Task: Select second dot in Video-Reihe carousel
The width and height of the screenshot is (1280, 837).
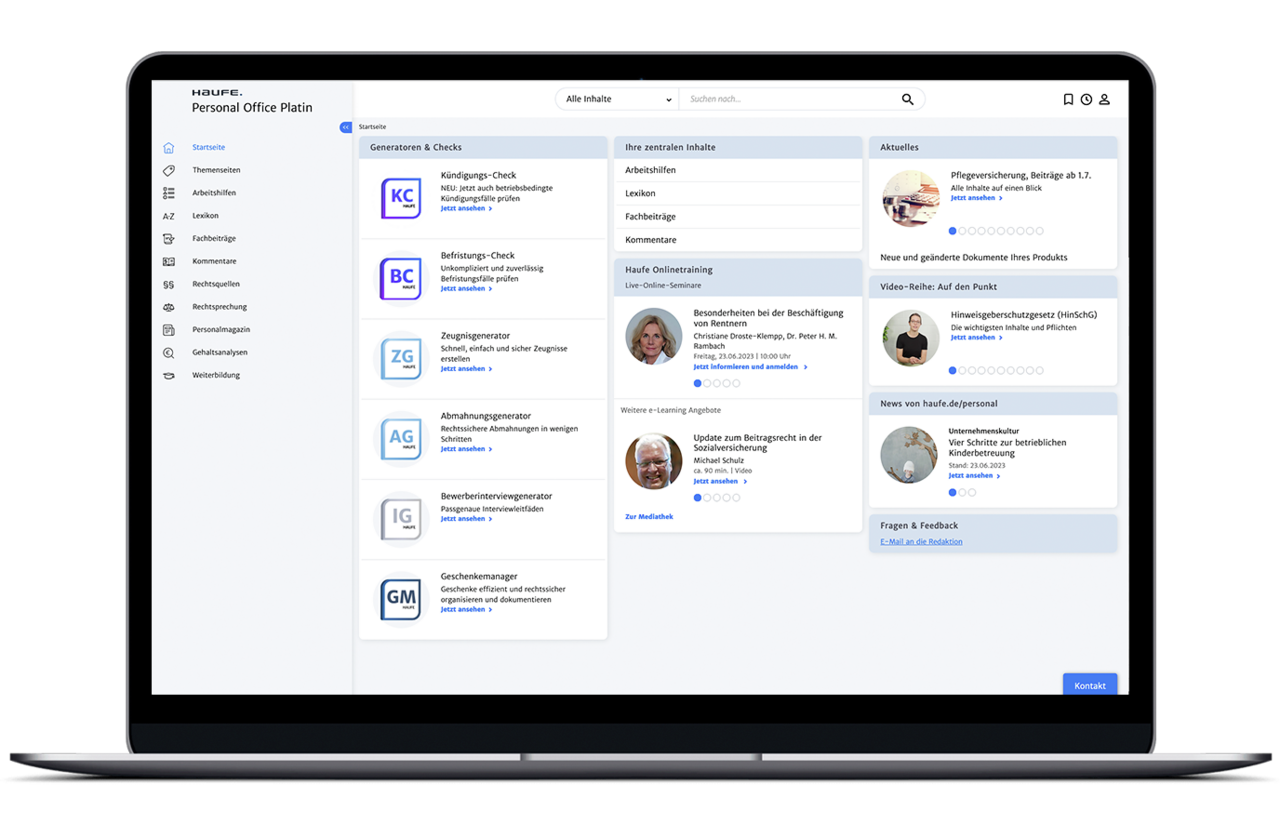Action: point(963,370)
